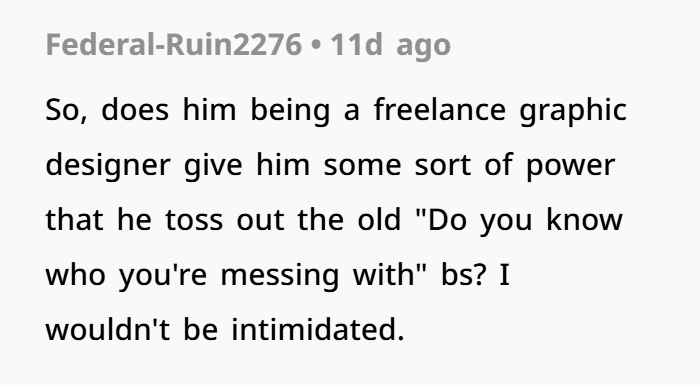Click the word "So," starting the comment
Image resolution: width=700 pixels, height=385 pixels.
(x=67, y=110)
